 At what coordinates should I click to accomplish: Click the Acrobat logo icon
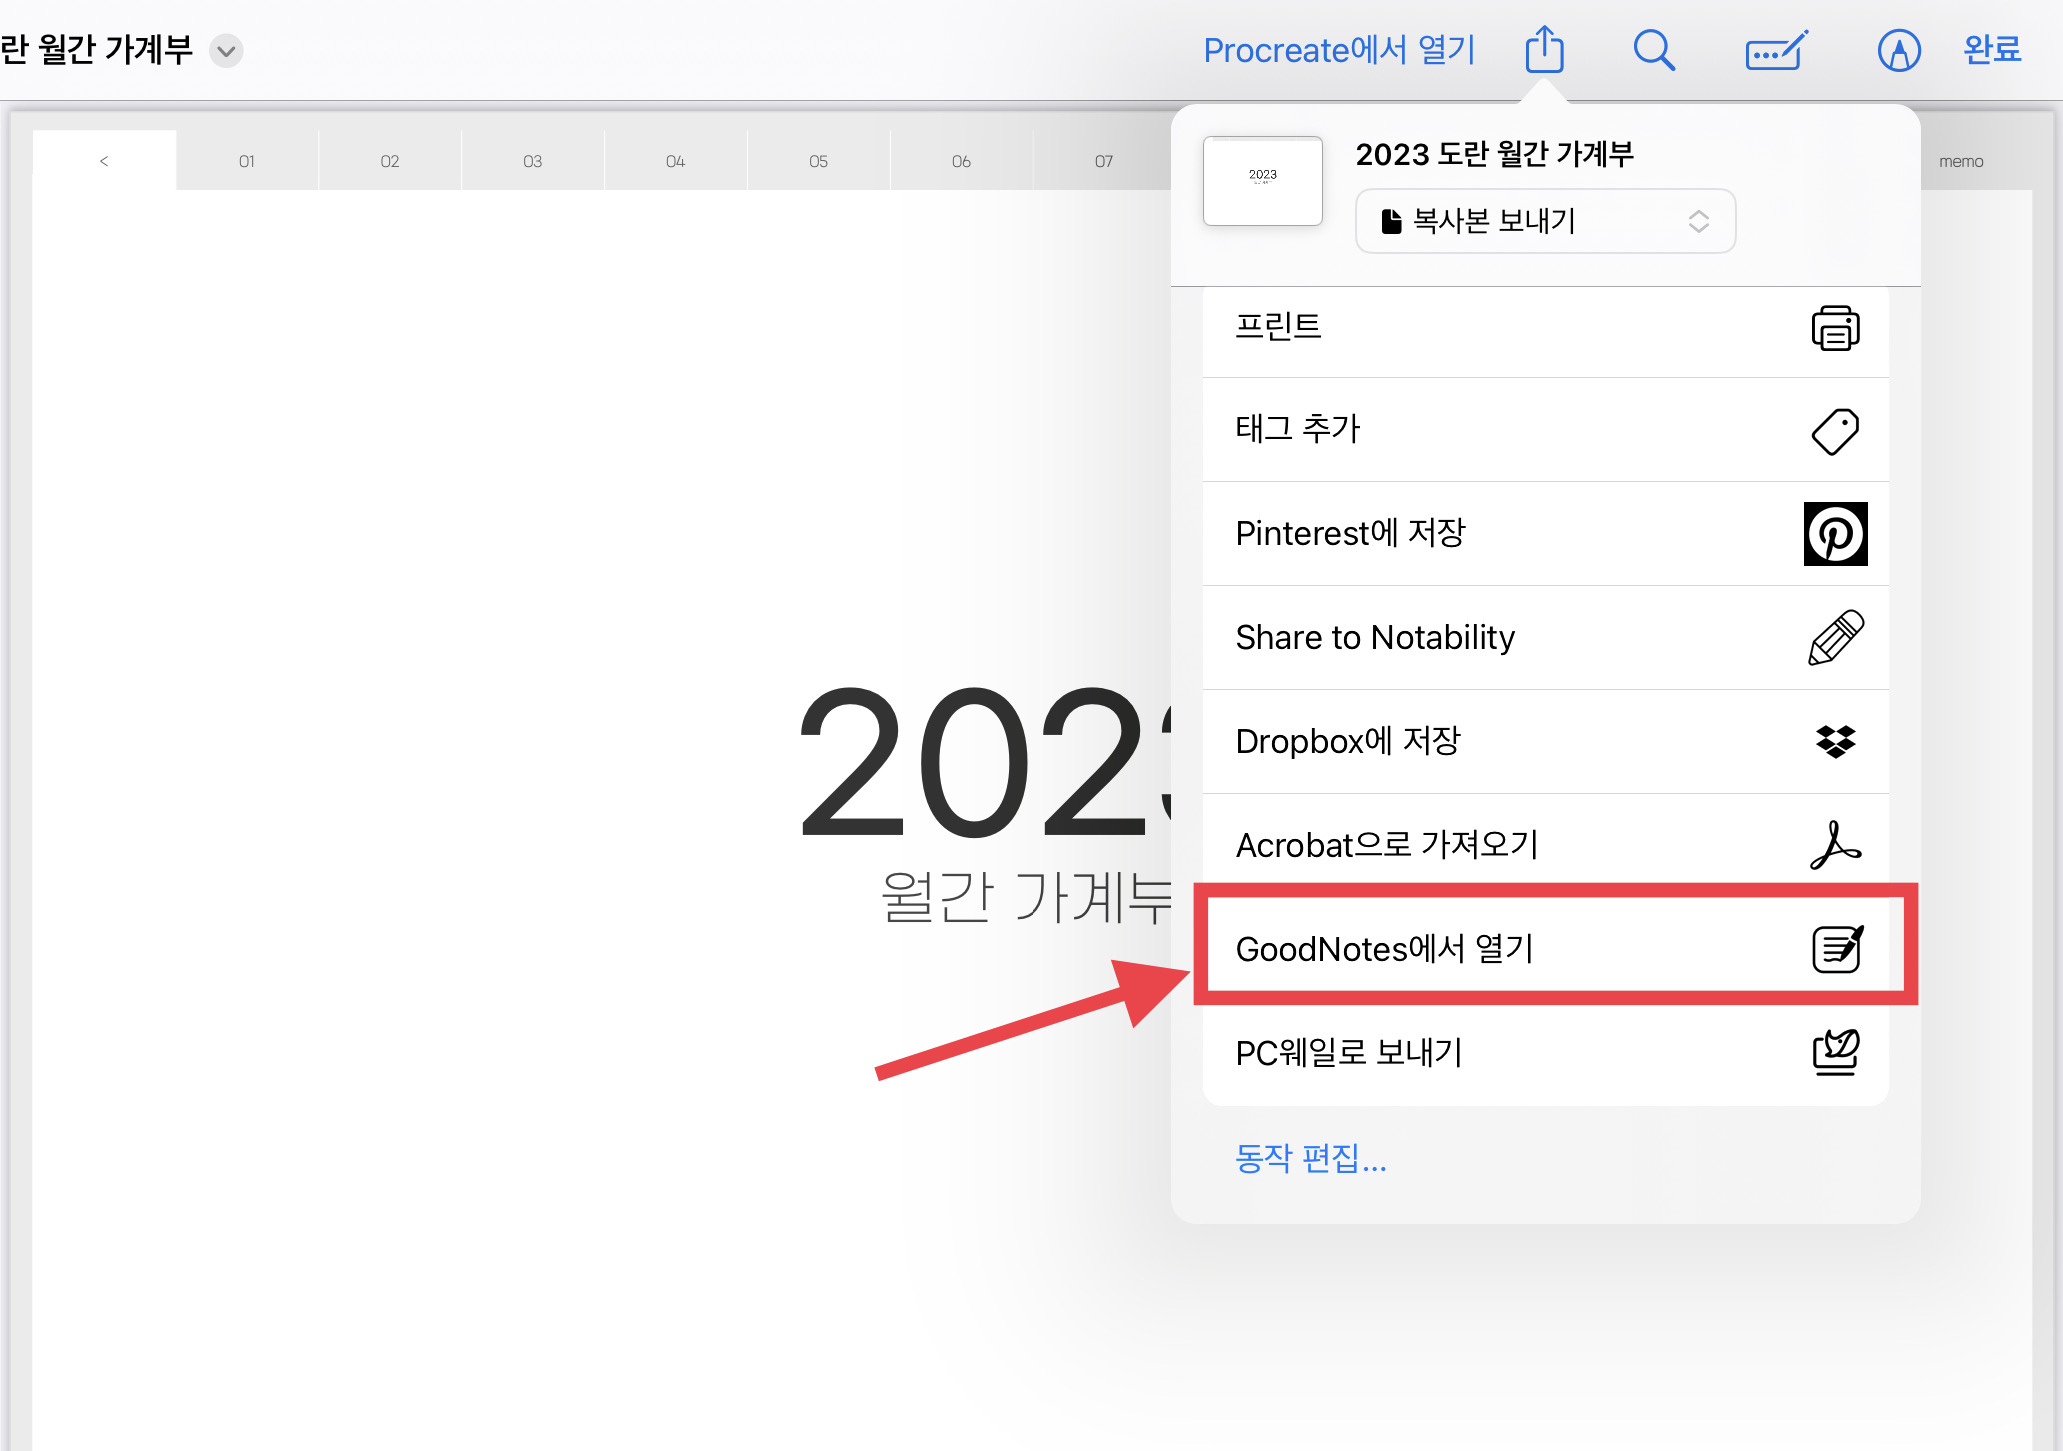[1835, 845]
